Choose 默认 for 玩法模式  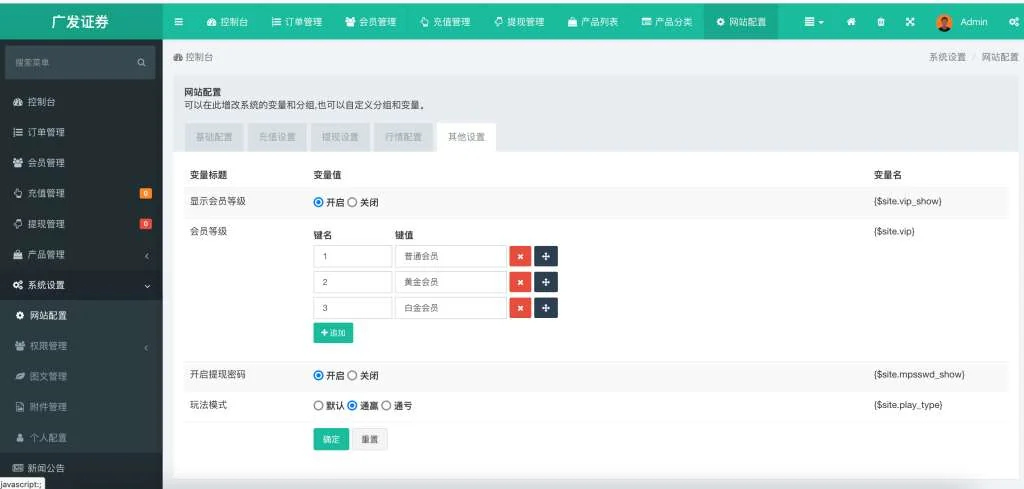(x=318, y=405)
